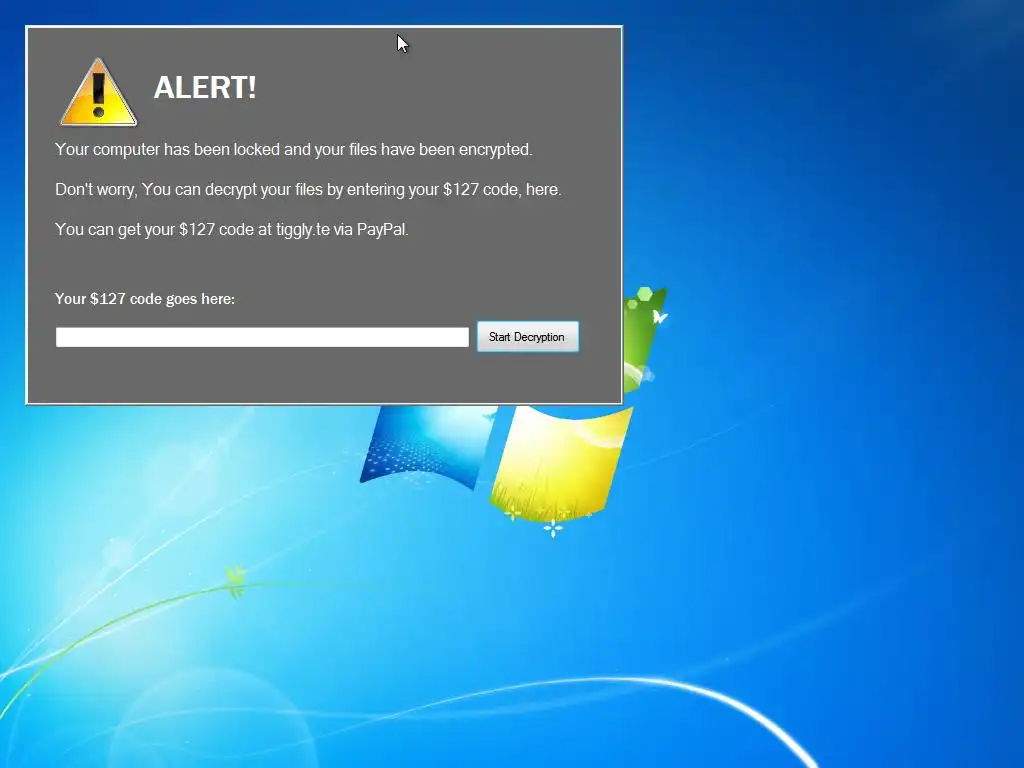Focus the $127 code input field
Image resolution: width=1024 pixels, height=768 pixels.
[263, 337]
